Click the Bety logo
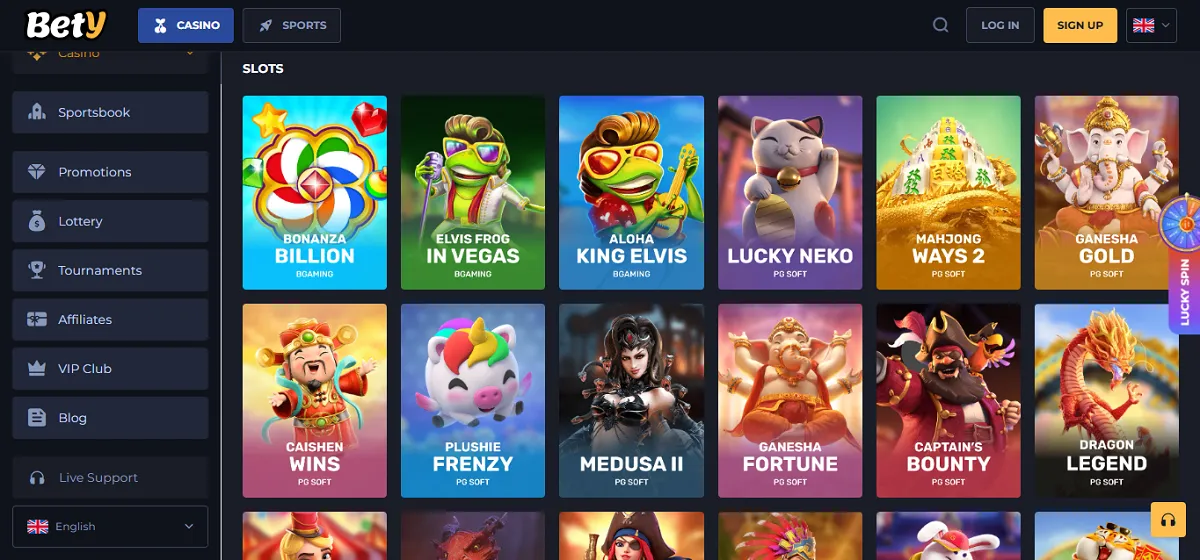Screen dimensions: 1200x560 [66, 24]
